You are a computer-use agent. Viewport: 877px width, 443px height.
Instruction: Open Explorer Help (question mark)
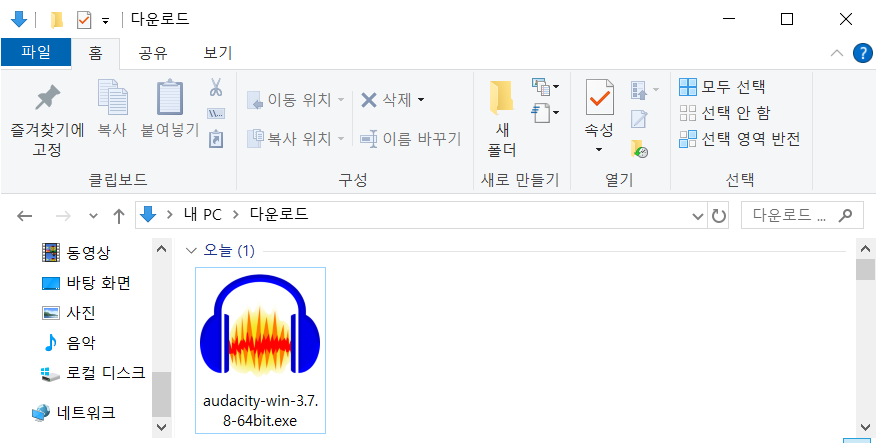[862, 54]
